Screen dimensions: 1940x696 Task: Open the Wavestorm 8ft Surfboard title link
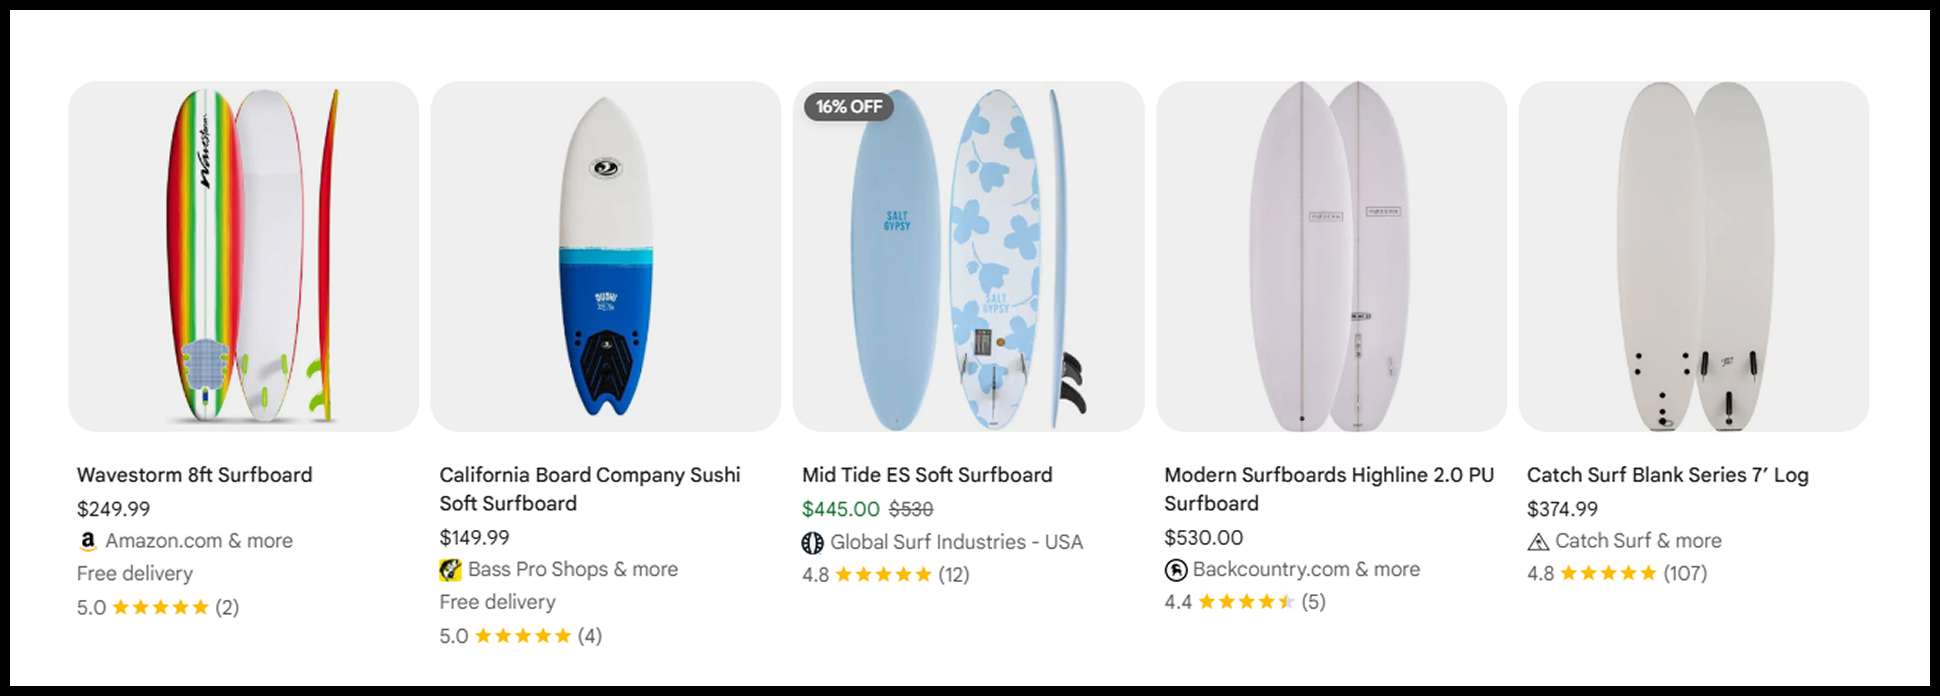(x=195, y=475)
